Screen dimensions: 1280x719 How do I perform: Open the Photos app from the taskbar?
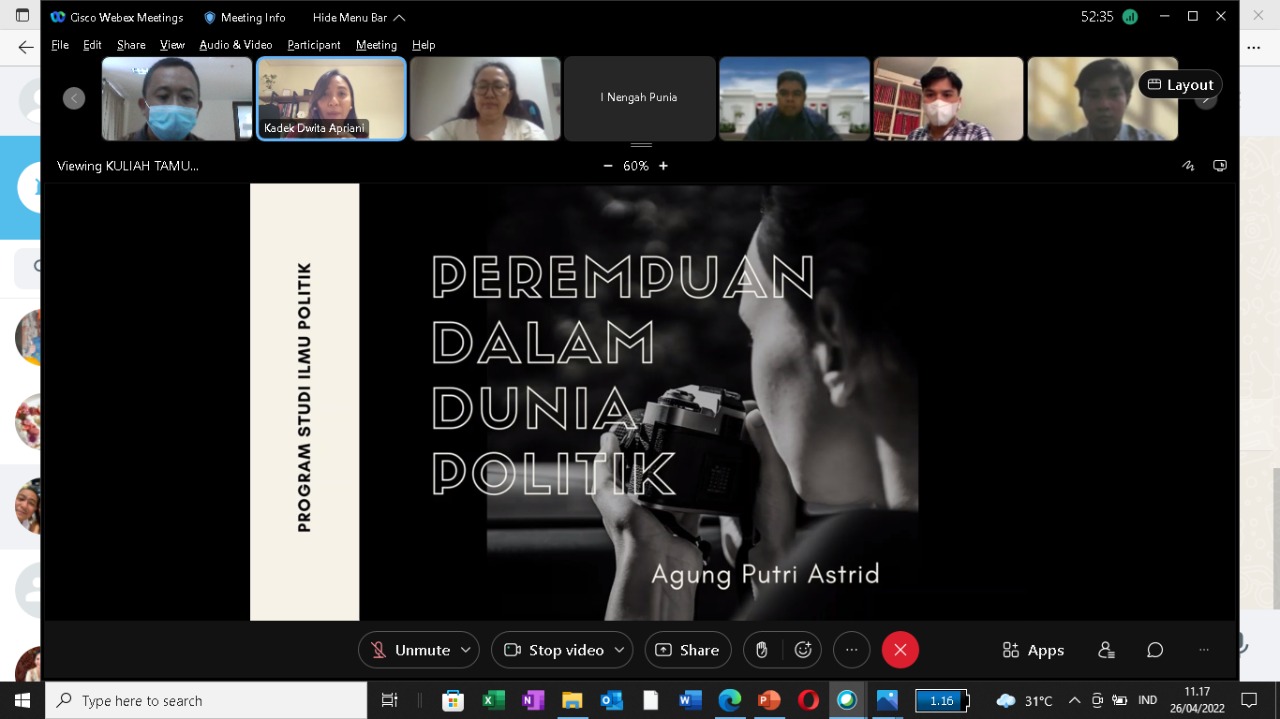[x=887, y=701]
